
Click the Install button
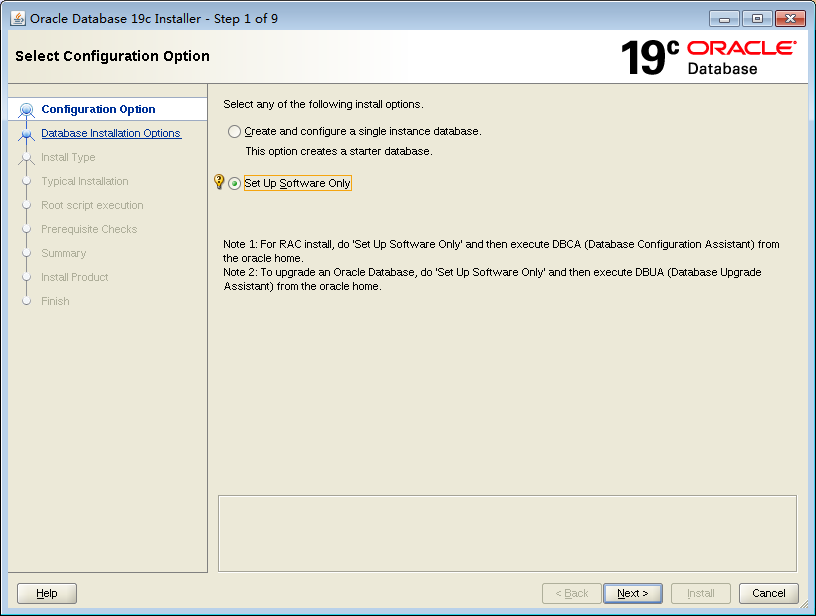[x=700, y=593]
